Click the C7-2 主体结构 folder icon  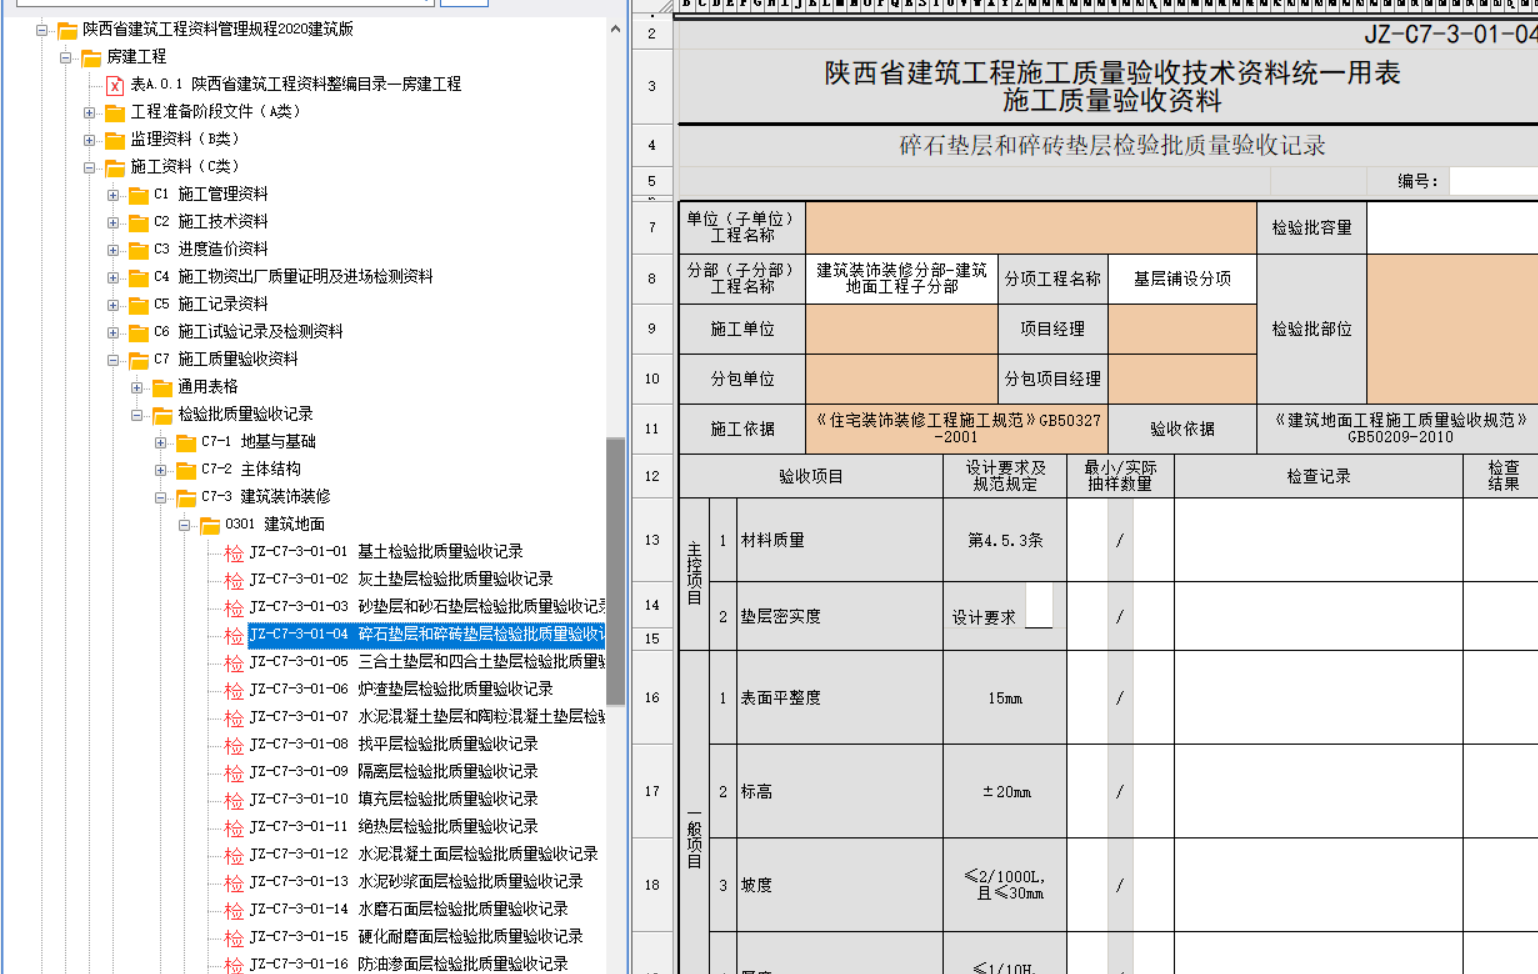click(186, 470)
